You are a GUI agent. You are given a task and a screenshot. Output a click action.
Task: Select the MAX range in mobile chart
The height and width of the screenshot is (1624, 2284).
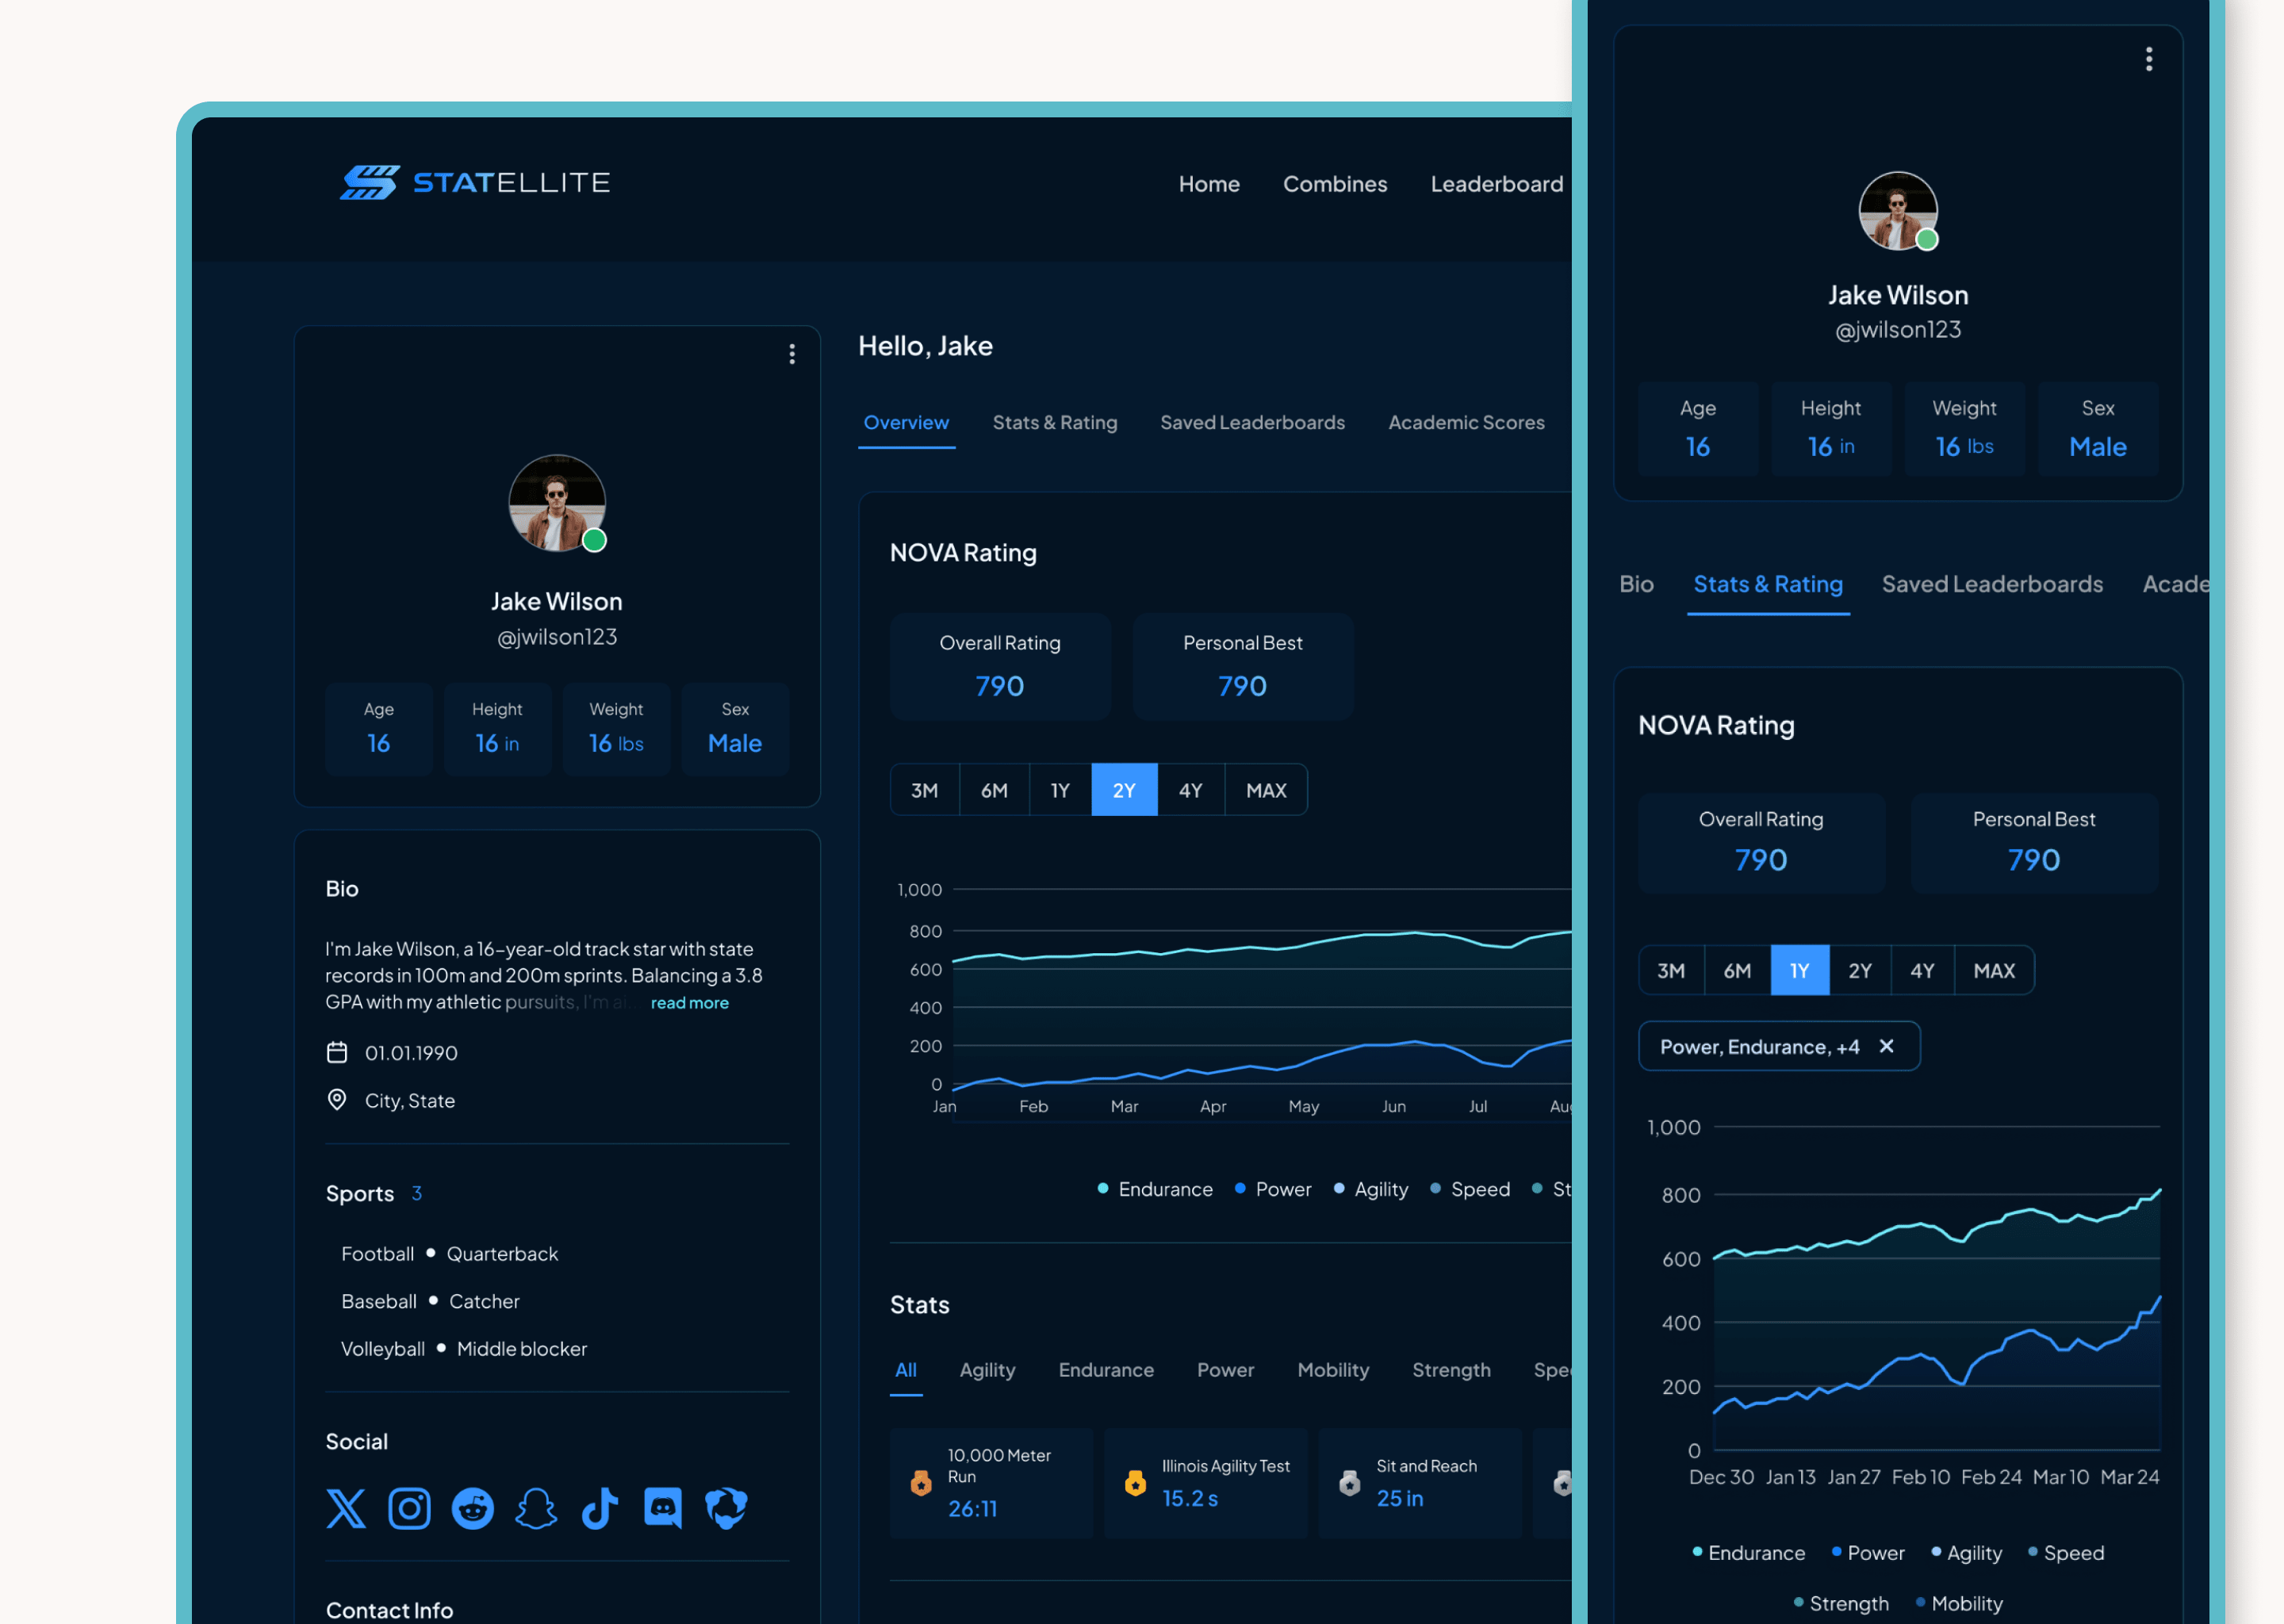click(1994, 970)
